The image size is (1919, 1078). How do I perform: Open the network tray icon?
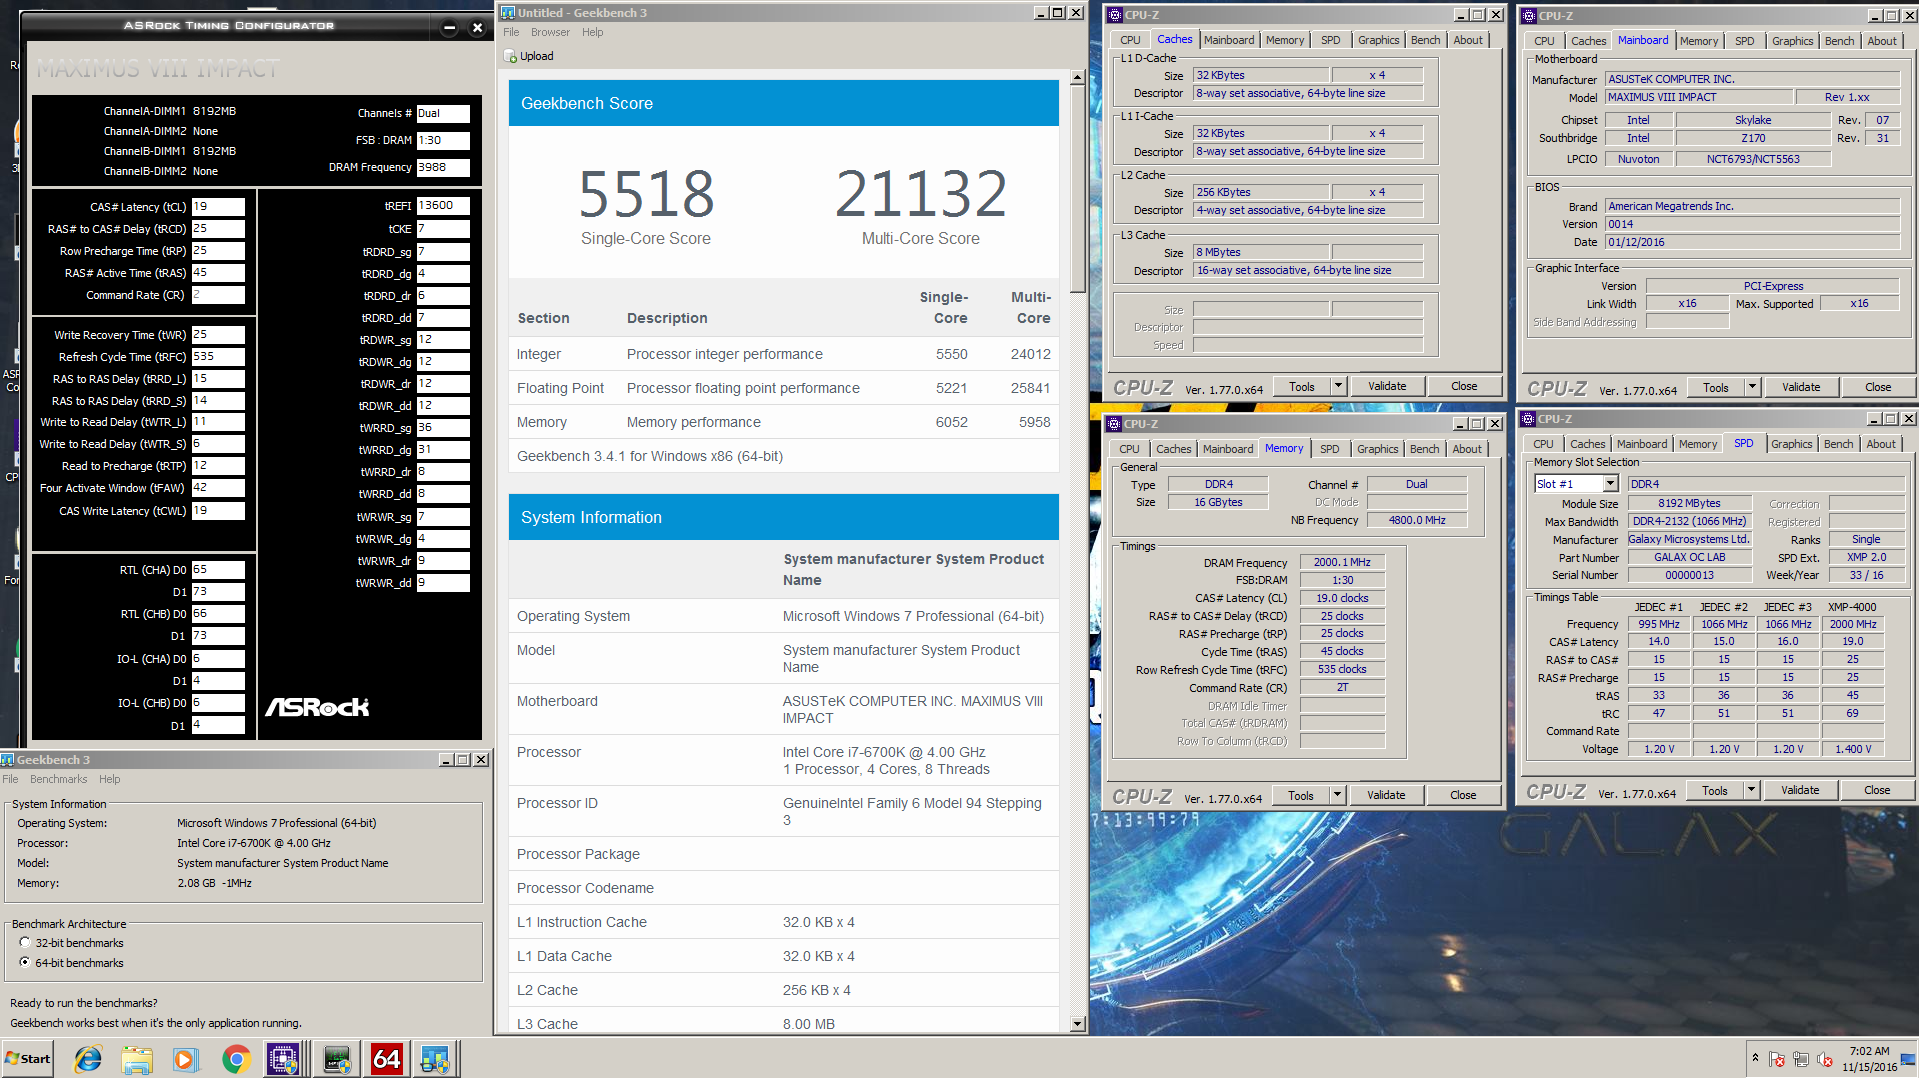tap(1801, 1059)
